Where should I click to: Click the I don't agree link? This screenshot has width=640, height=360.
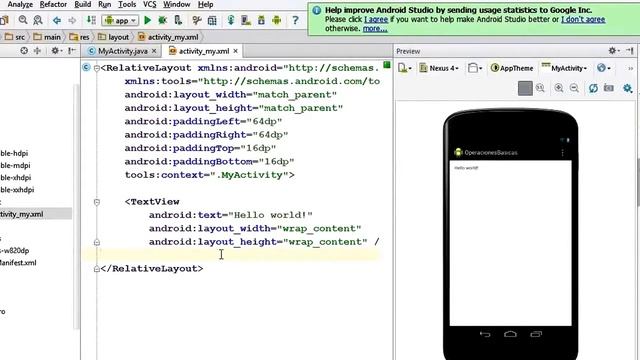583,20
